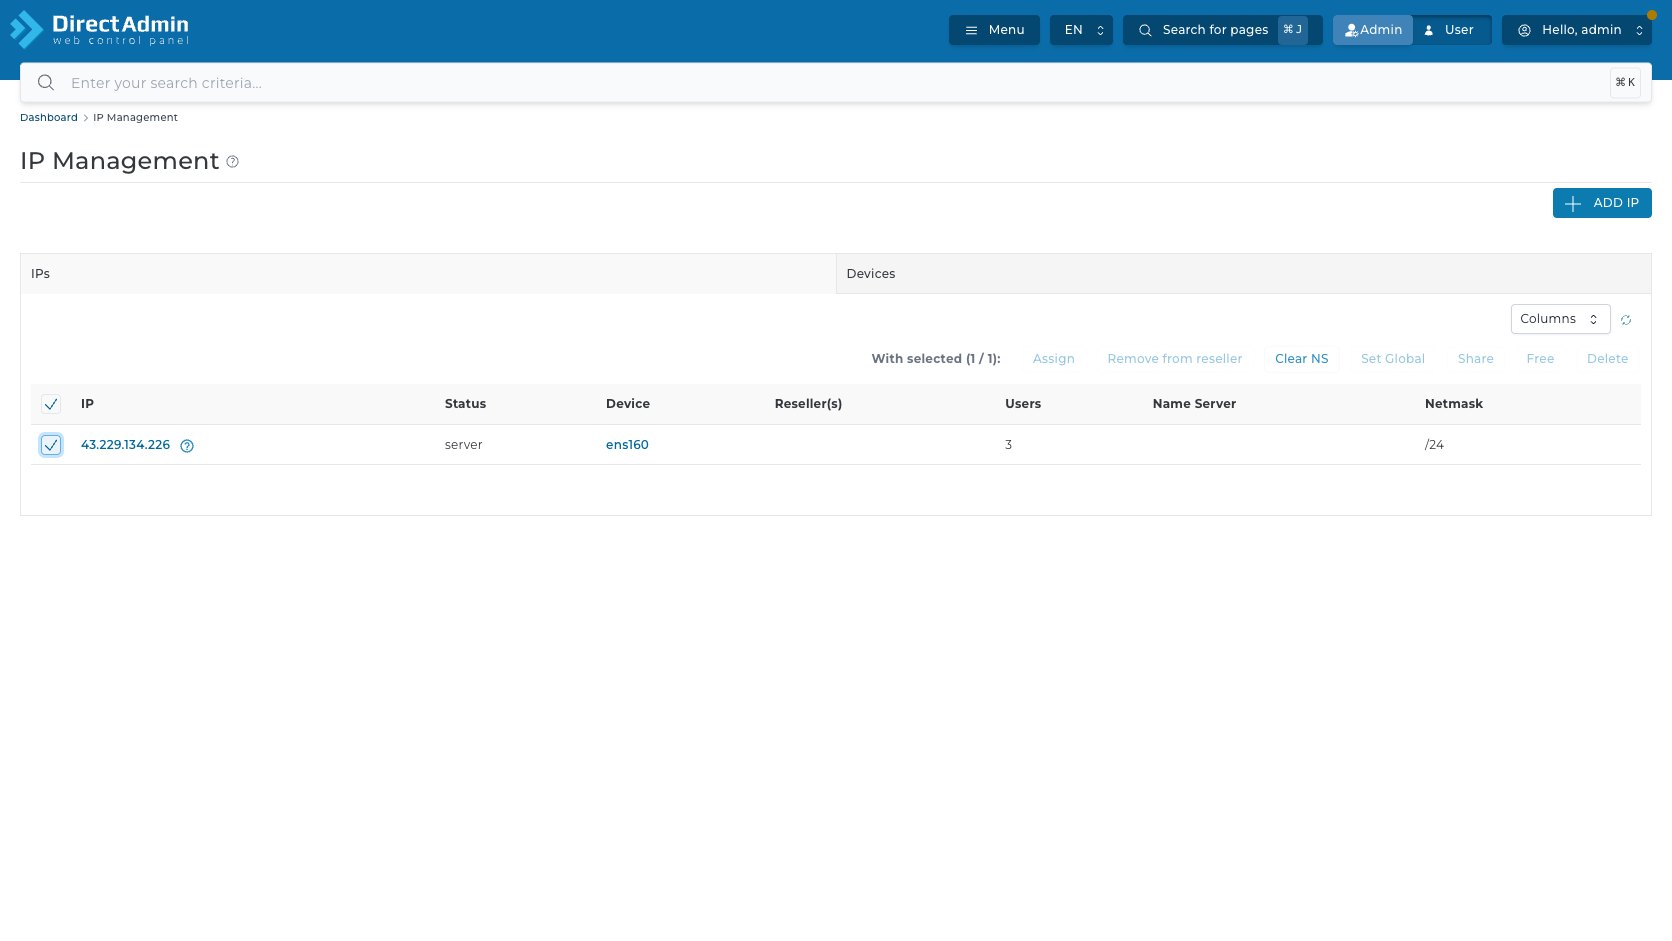The width and height of the screenshot is (1672, 941).
Task: Click the Delete action
Action: (1607, 359)
